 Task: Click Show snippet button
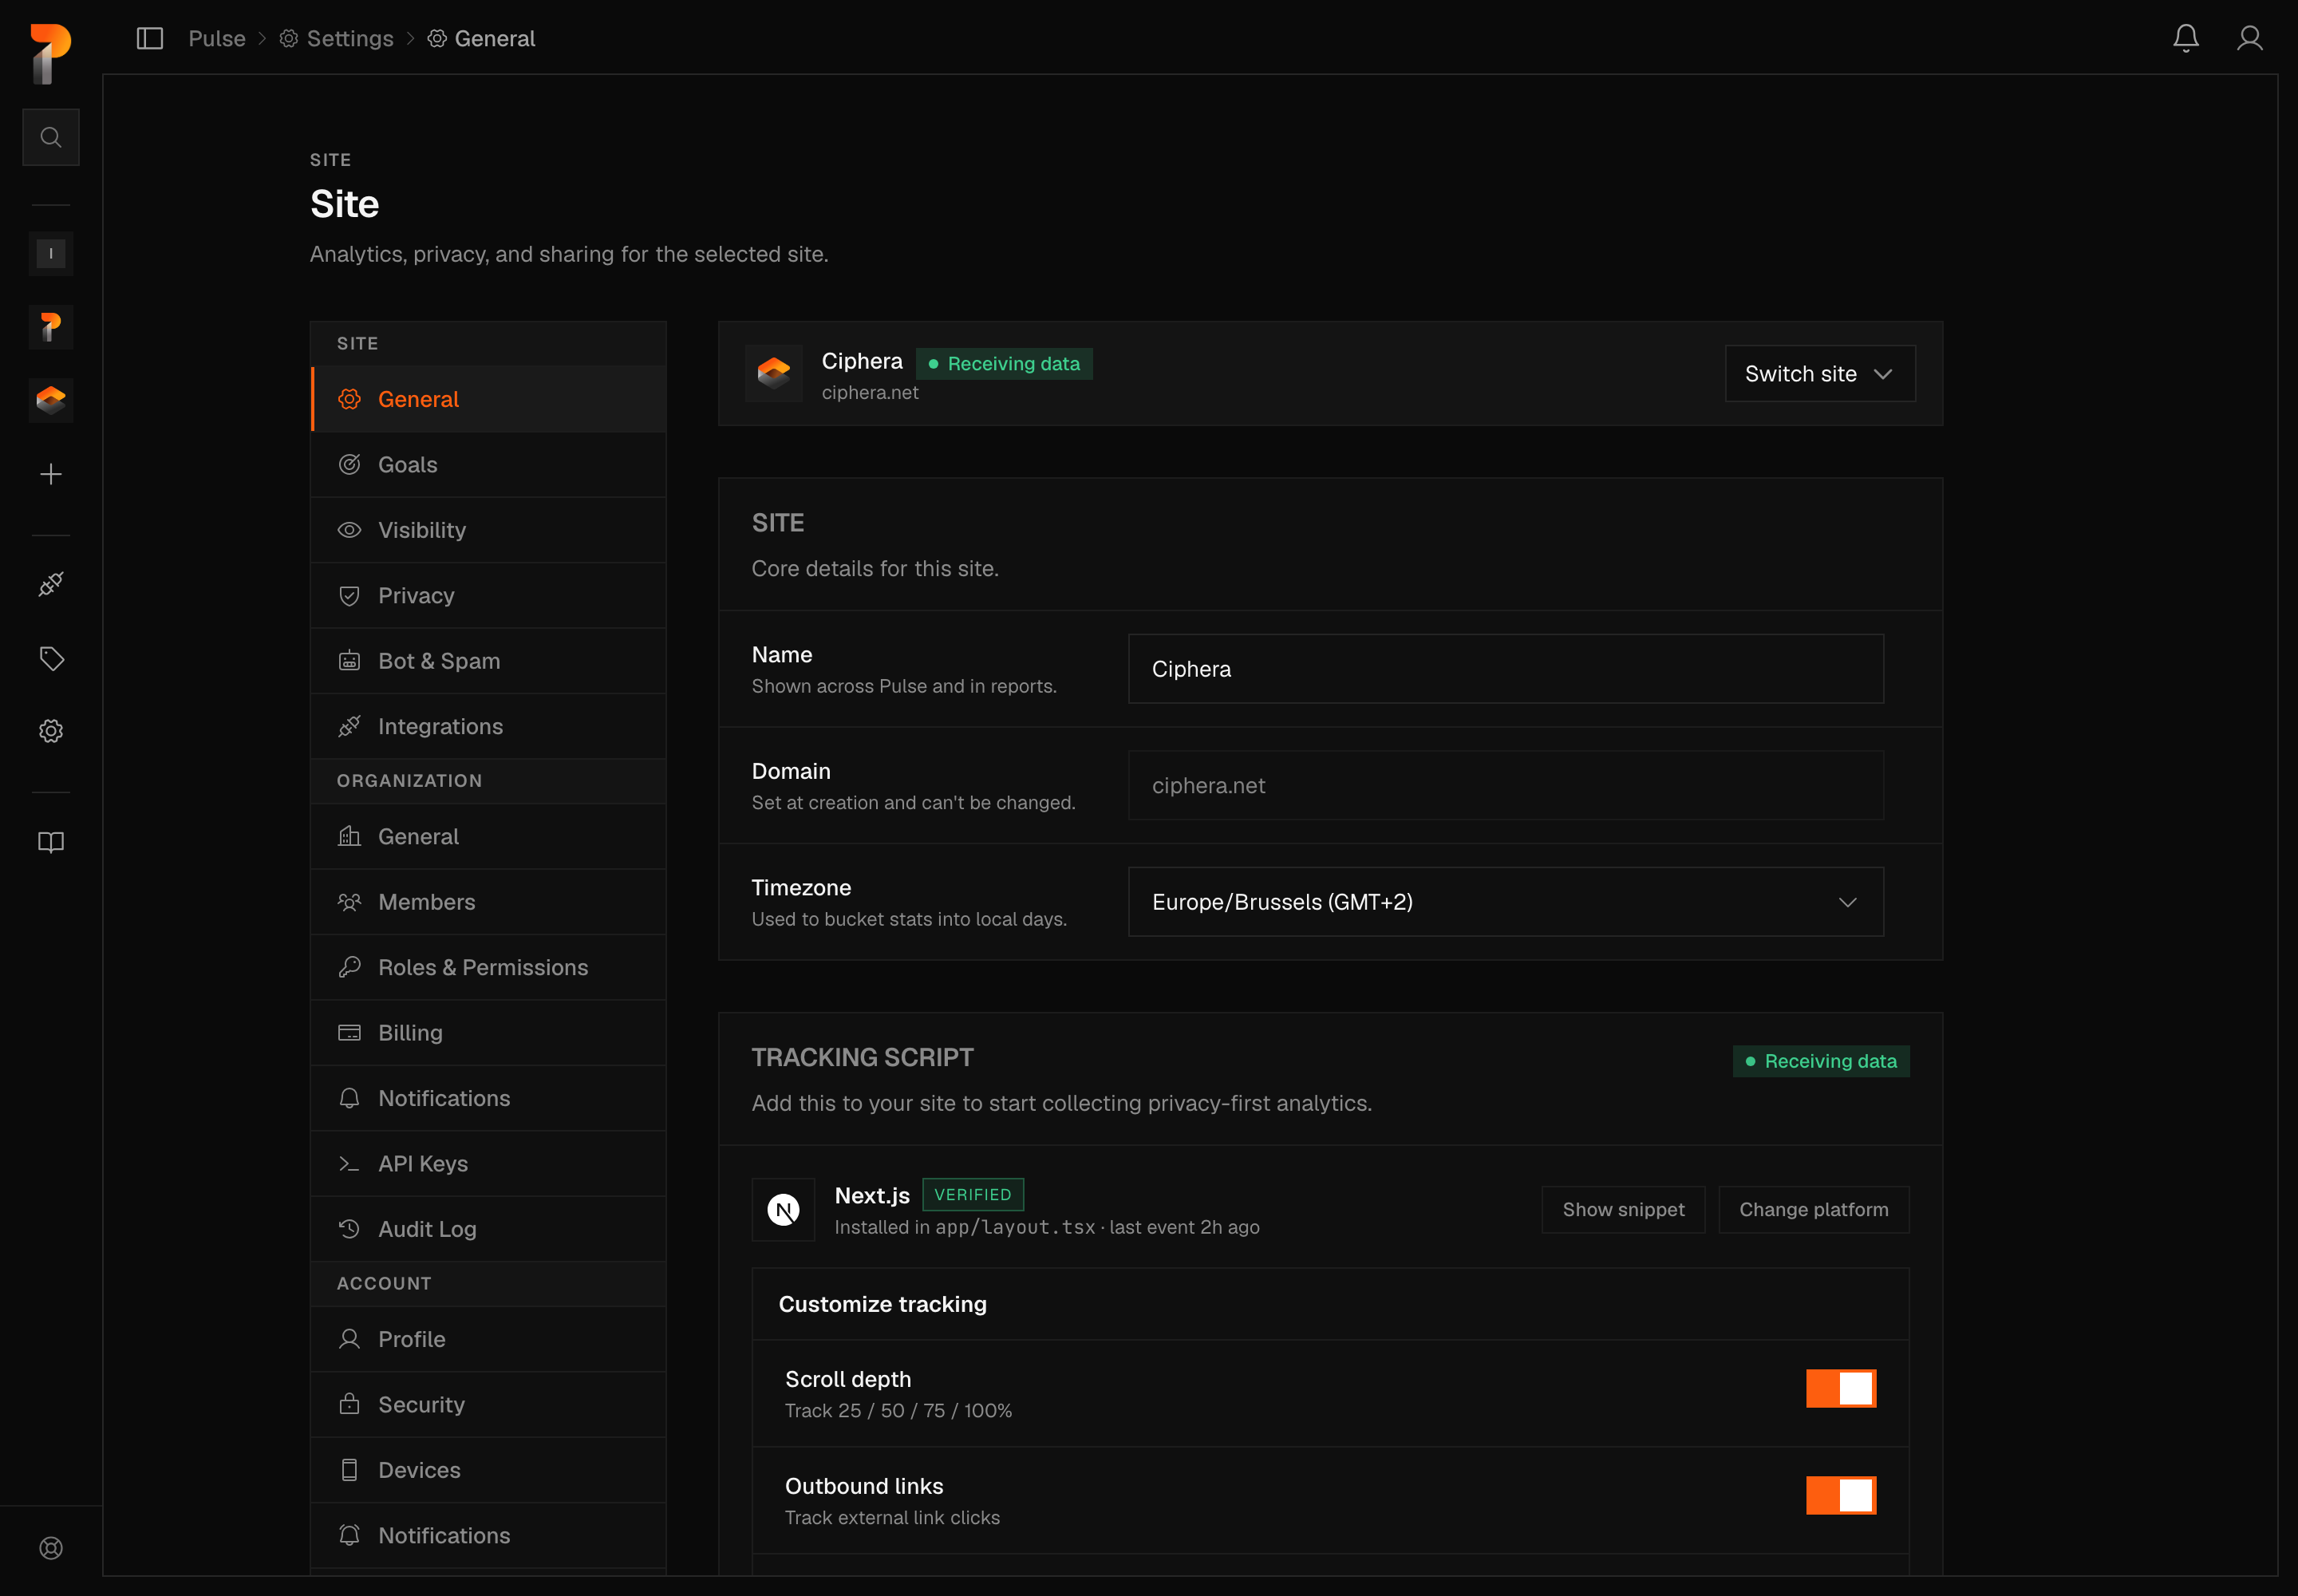[1623, 1210]
